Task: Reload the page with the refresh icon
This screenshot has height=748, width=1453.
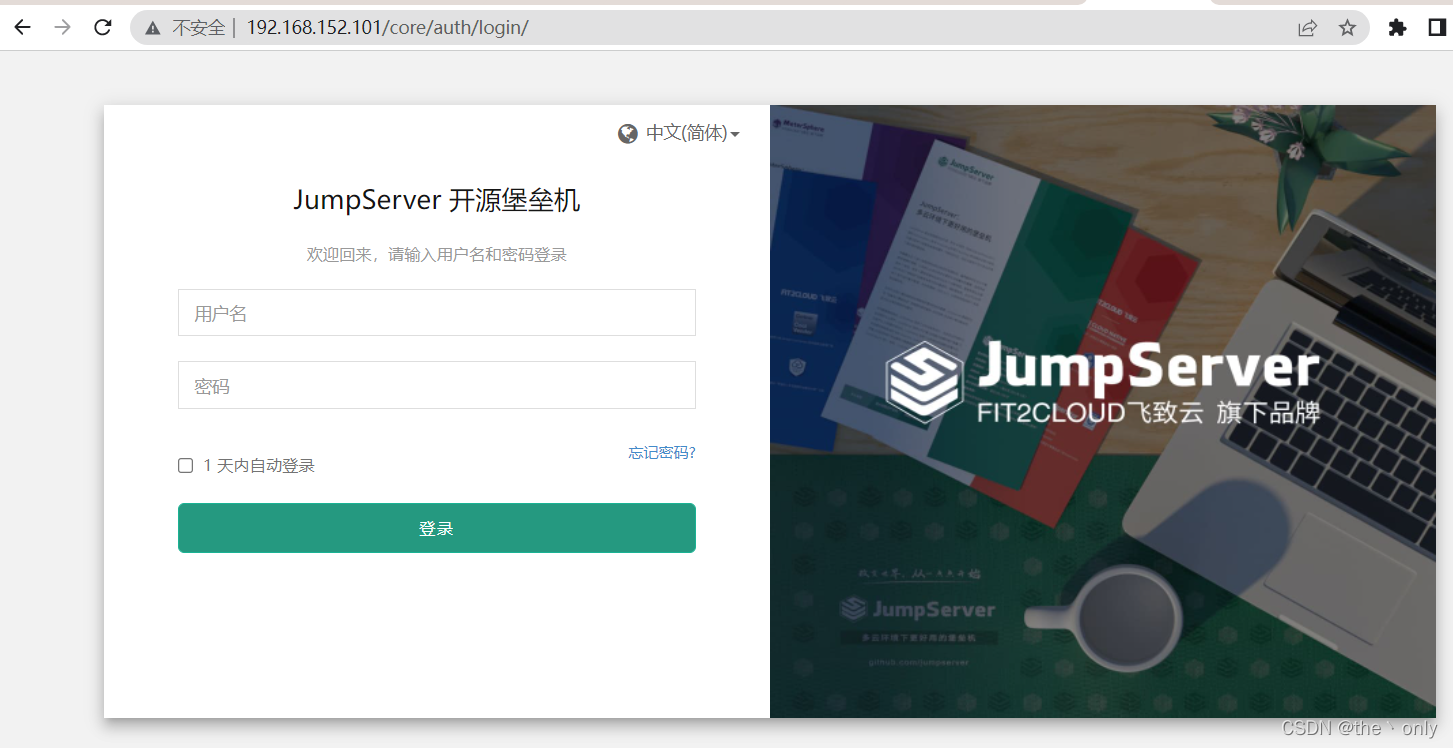Action: point(102,27)
